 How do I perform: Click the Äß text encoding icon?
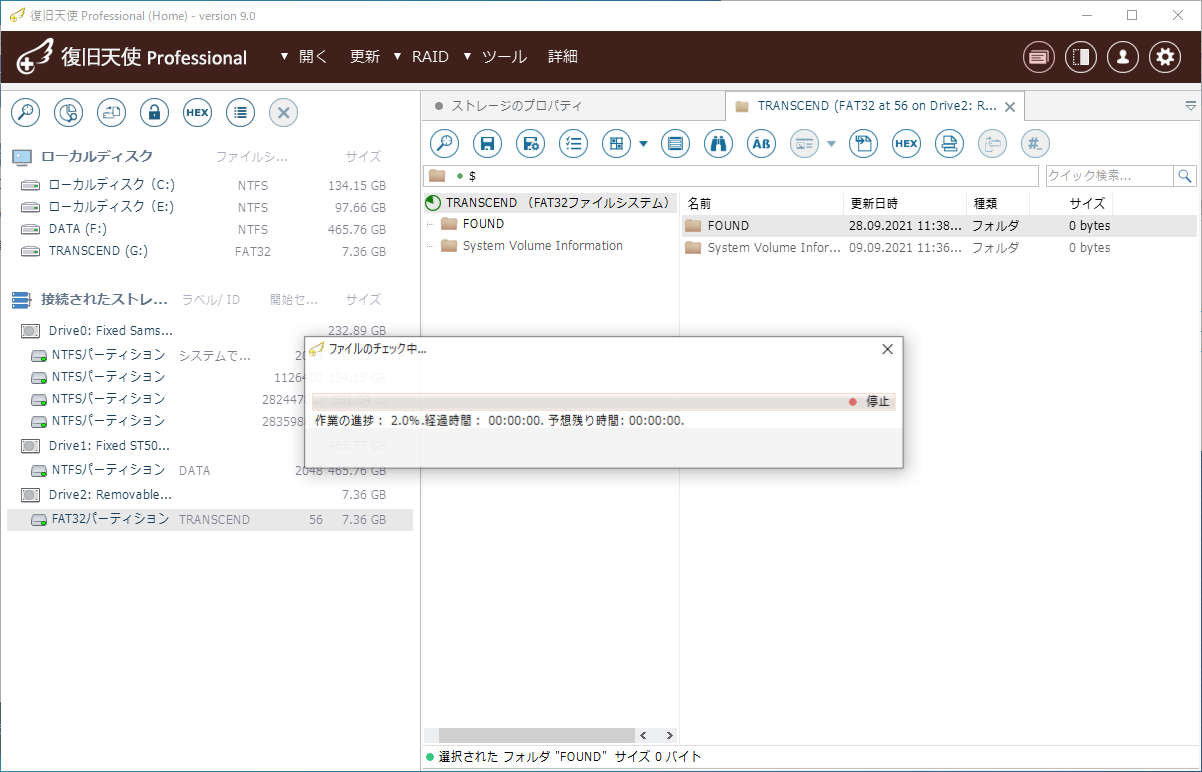762,144
